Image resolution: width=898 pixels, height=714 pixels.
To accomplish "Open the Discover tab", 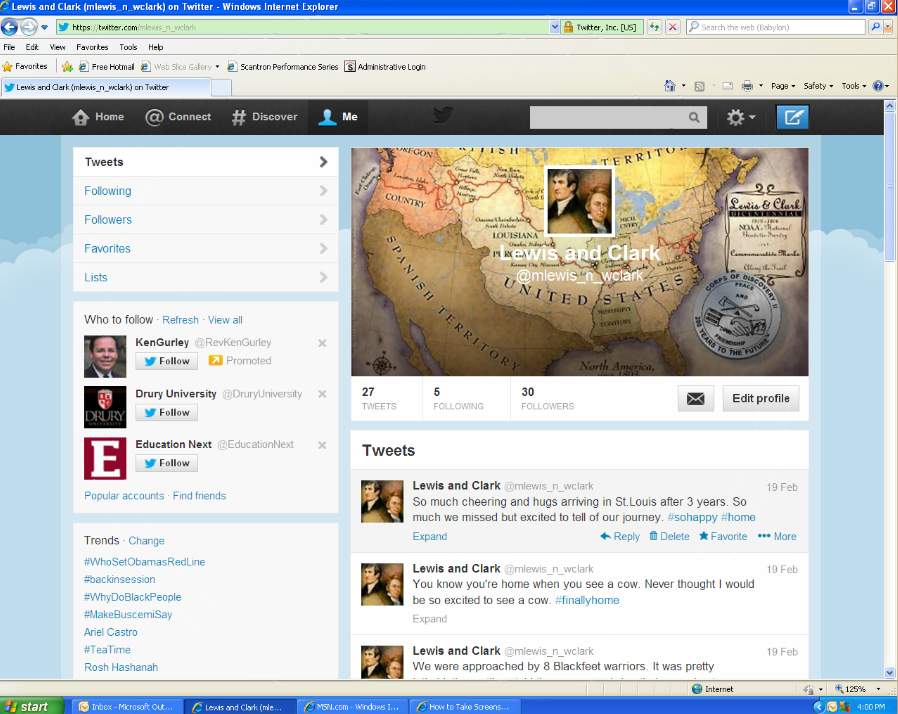I will pos(265,117).
